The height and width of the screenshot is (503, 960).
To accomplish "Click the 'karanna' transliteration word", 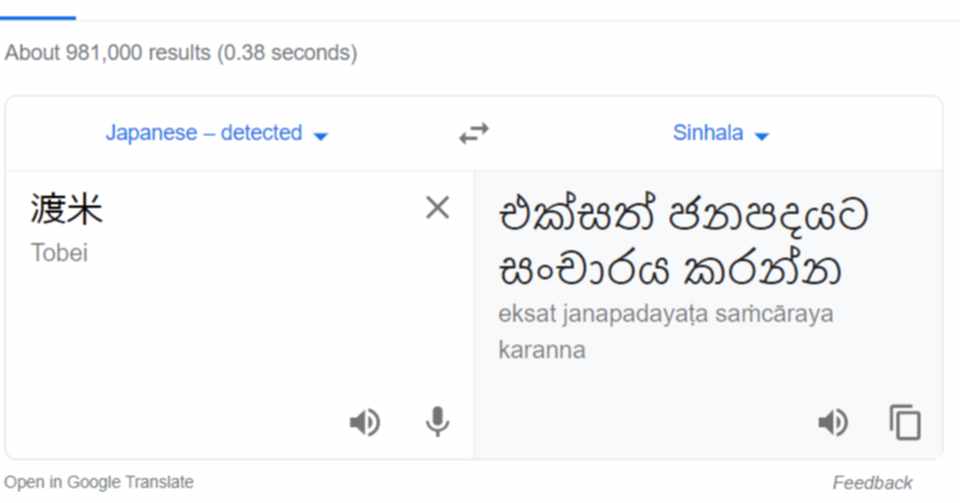I will 541,350.
